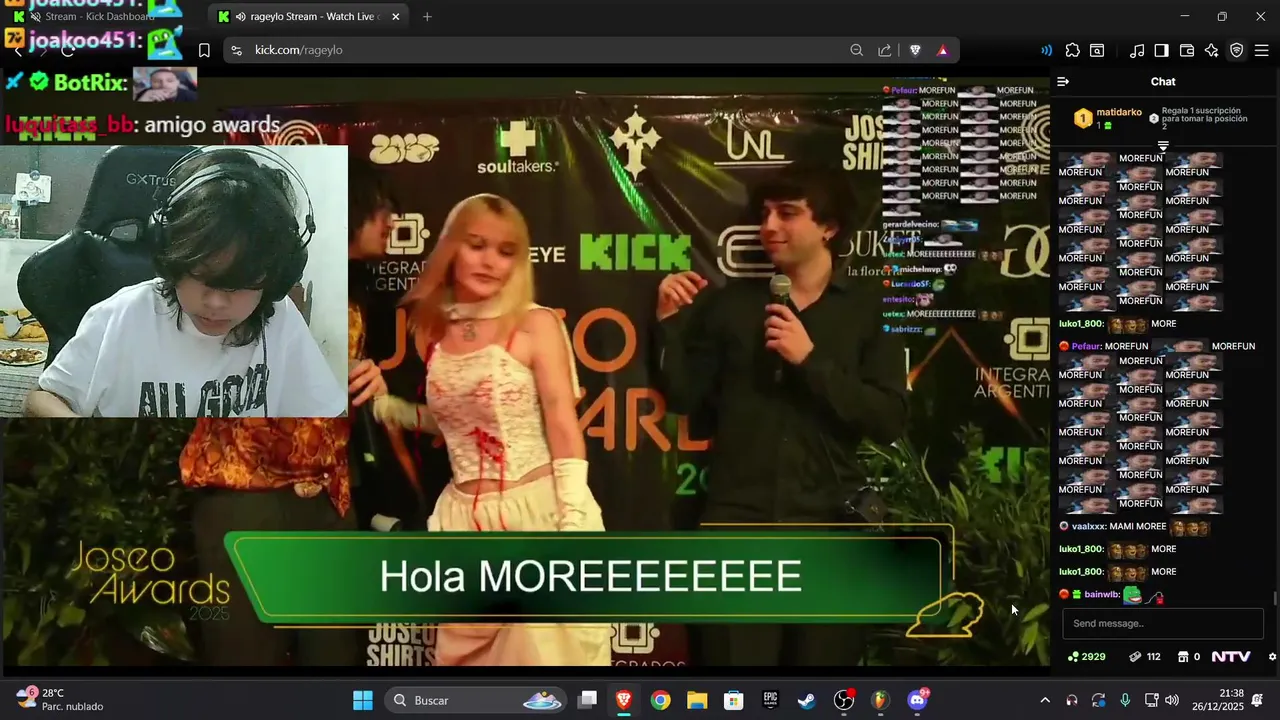1280x720 pixels.
Task: Open Brave Shields lion icon
Action: coord(915,50)
